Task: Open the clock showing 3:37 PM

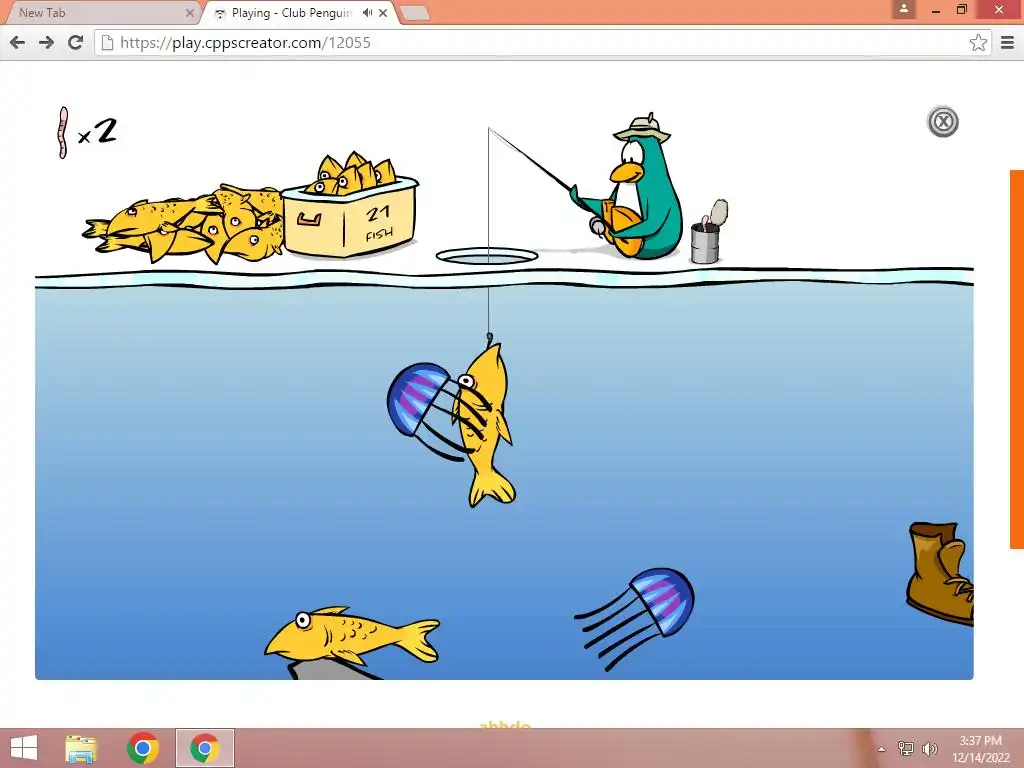Action: (980, 749)
